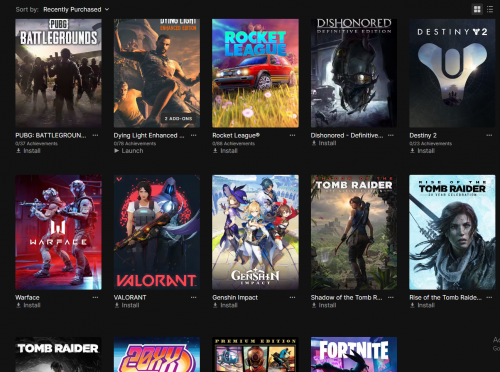Open the Destiny 2 three-dot options menu

(489, 135)
